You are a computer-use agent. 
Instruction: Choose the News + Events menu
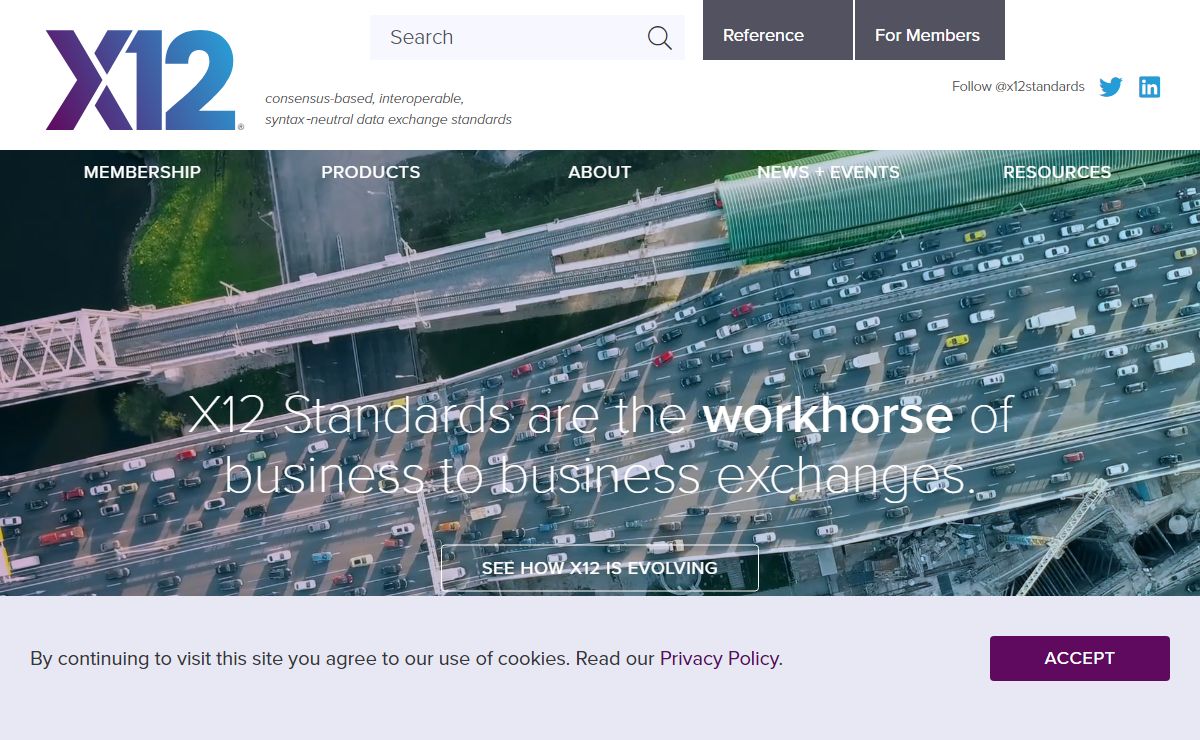click(x=828, y=172)
